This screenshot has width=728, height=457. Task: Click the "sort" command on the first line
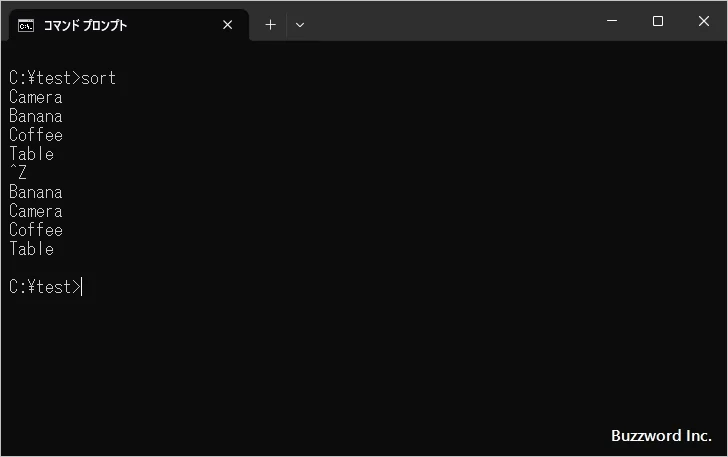[x=99, y=78]
